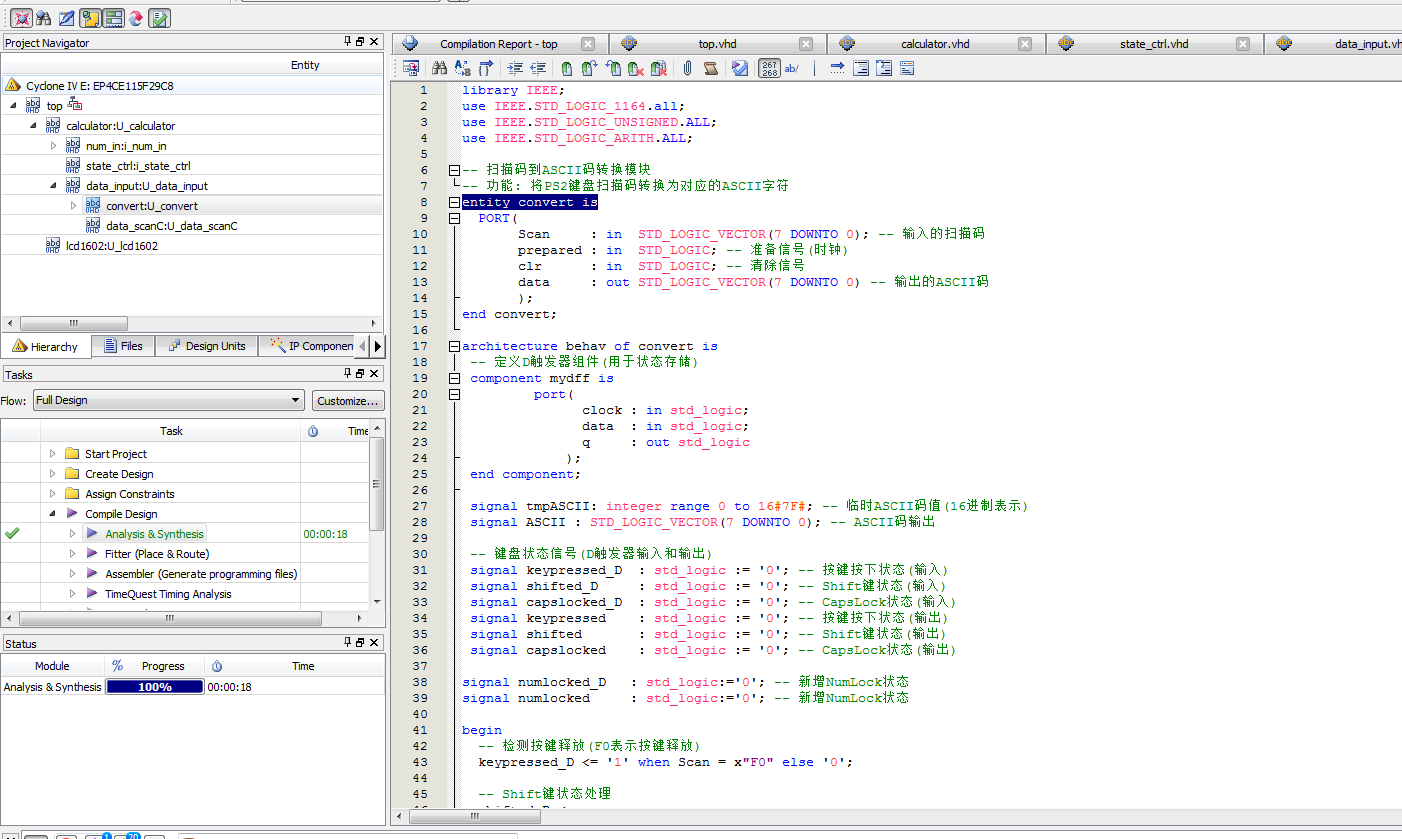Click the 100% progress bar in Status
Screen dimensions: 1402x839
point(155,687)
